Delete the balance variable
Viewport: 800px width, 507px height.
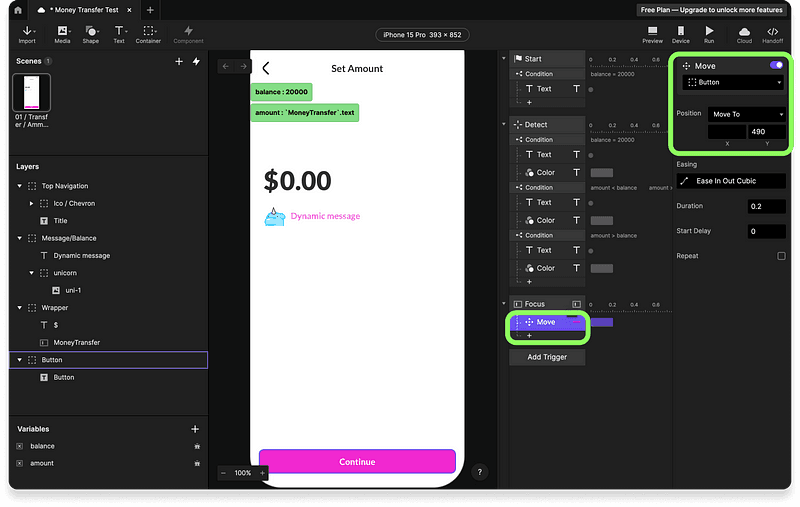(197, 446)
